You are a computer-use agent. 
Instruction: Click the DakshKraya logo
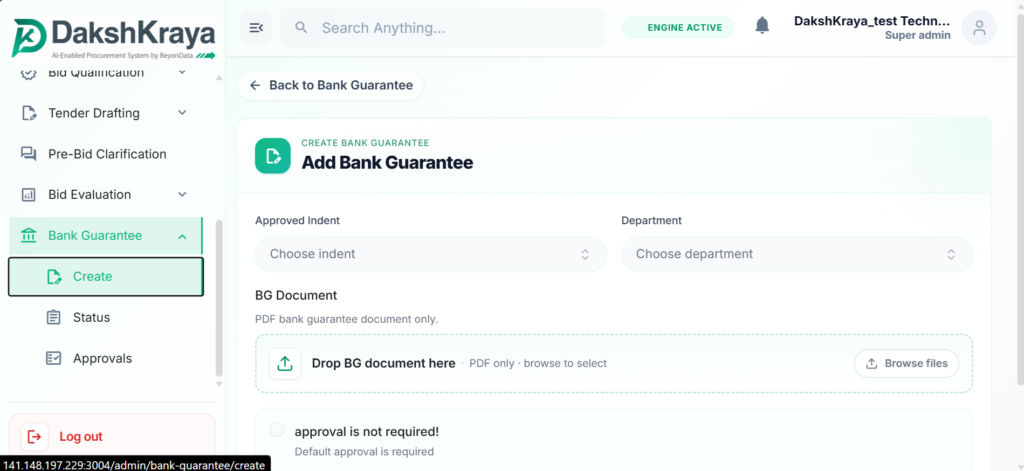[114, 39]
